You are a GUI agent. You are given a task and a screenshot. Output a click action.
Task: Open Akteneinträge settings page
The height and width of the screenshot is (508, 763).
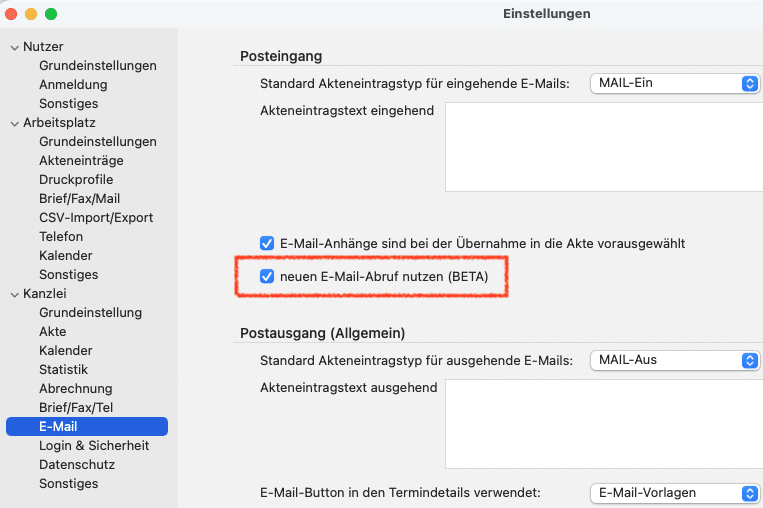tap(81, 161)
